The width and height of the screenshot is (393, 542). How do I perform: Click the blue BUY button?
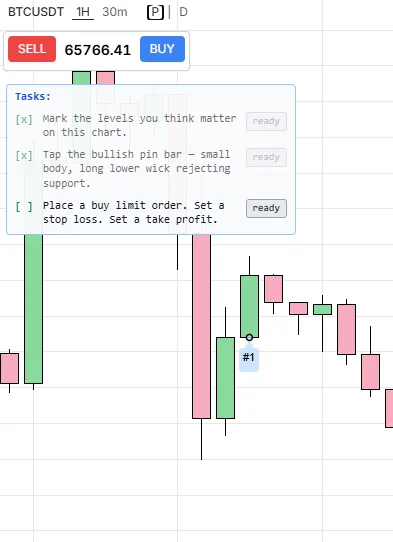tap(162, 49)
